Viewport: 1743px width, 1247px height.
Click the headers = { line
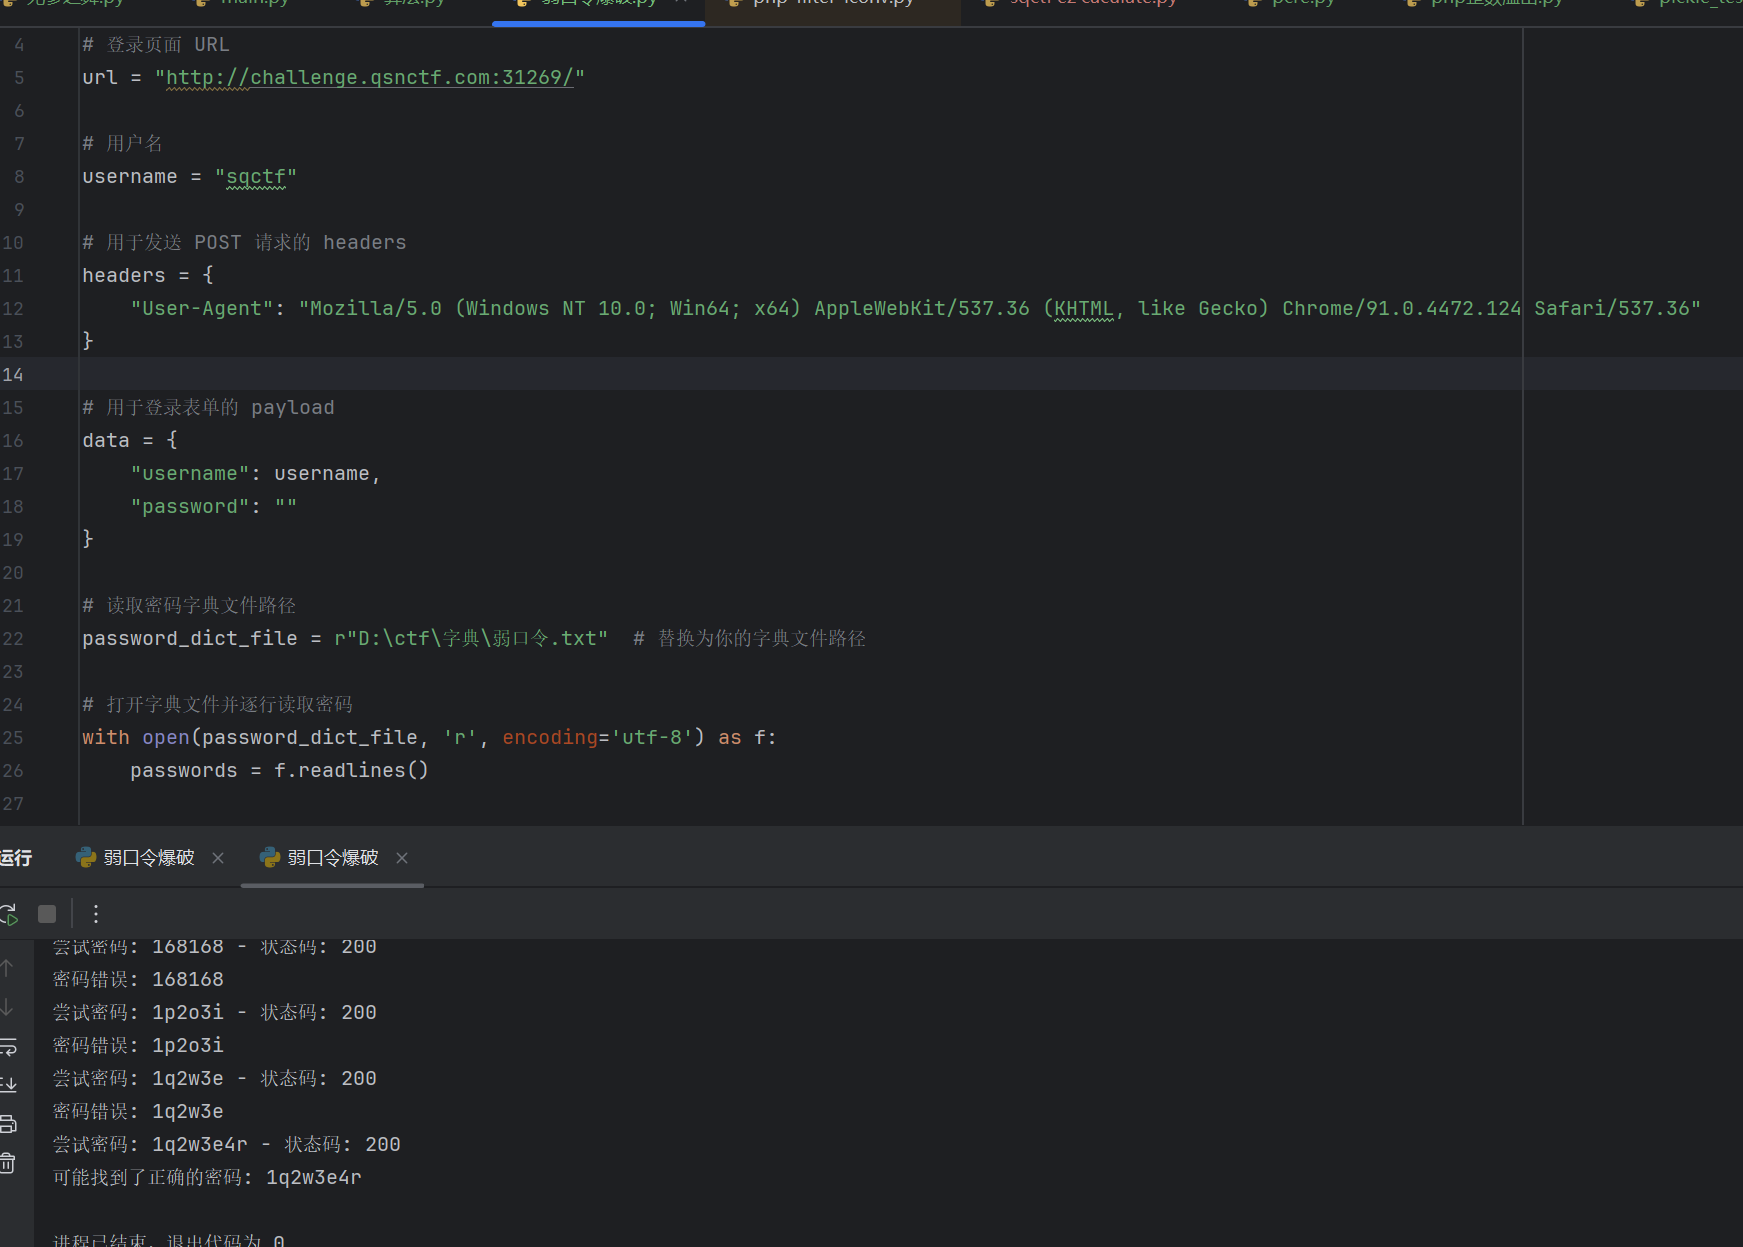pyautogui.click(x=148, y=275)
